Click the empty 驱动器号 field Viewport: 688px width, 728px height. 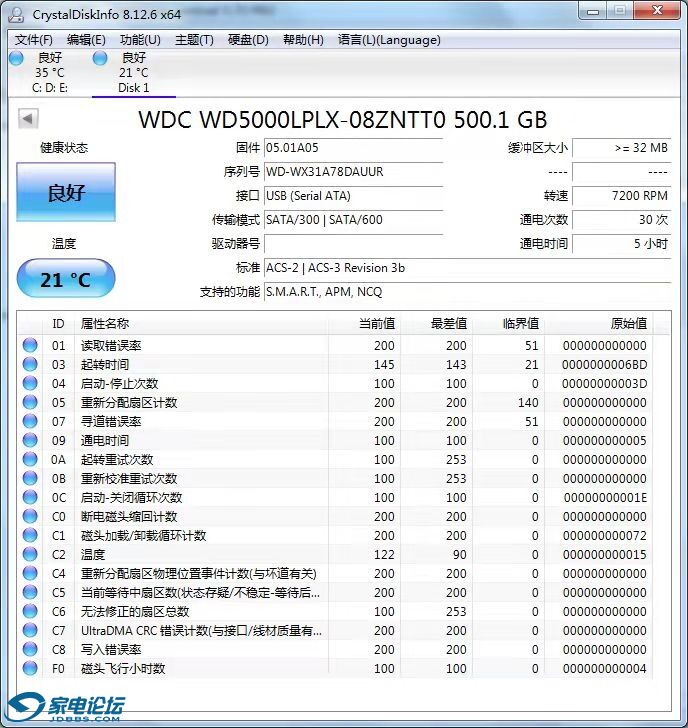tap(353, 244)
